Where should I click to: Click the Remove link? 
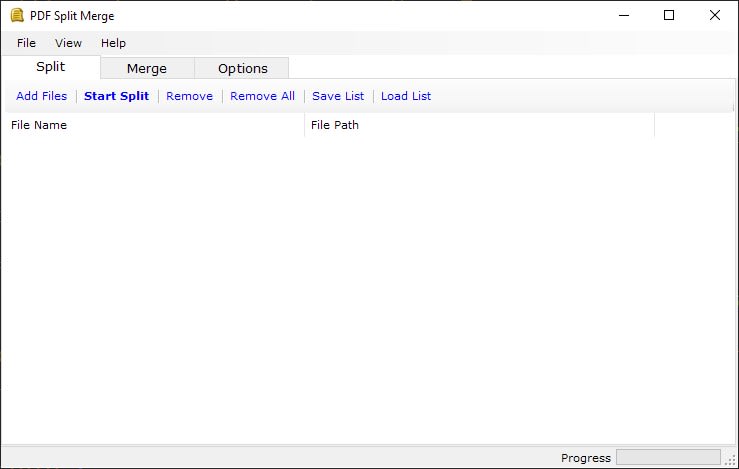pos(189,96)
